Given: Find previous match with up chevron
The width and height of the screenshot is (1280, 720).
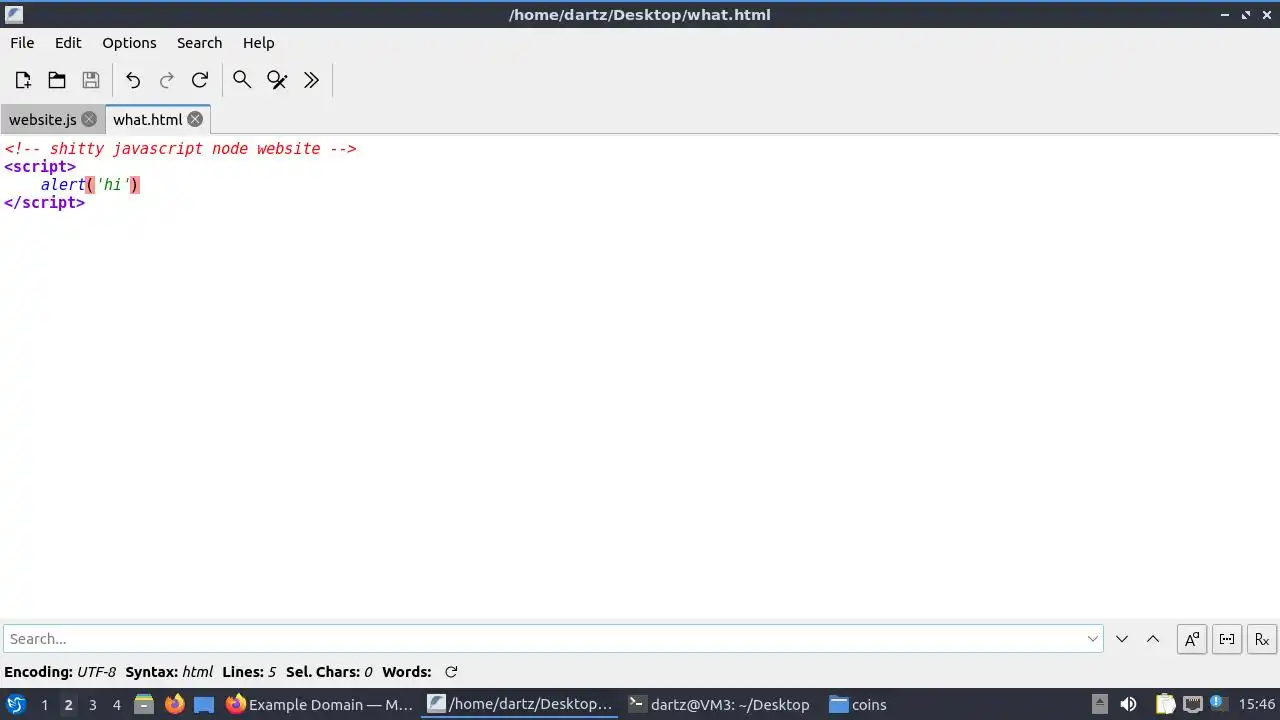Looking at the screenshot, I should (1153, 639).
